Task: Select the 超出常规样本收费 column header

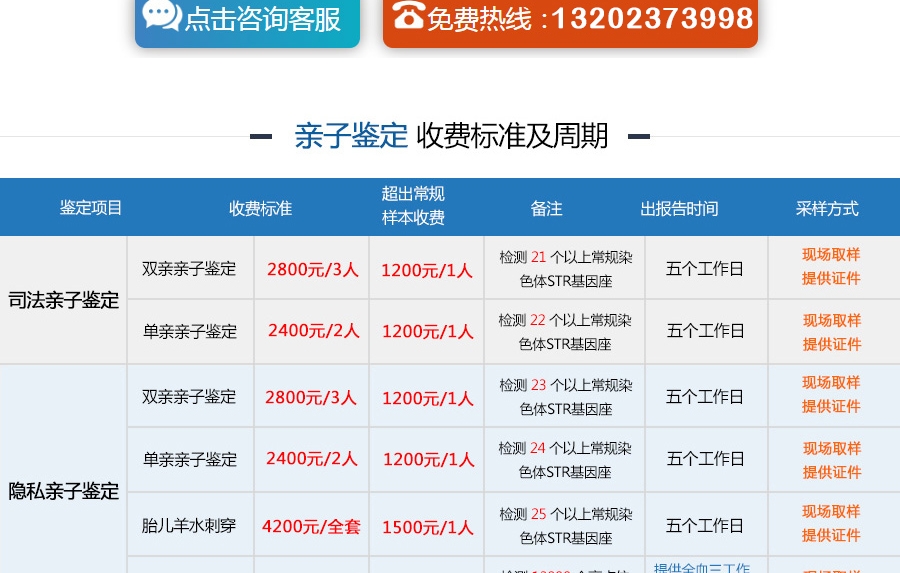Action: point(413,206)
